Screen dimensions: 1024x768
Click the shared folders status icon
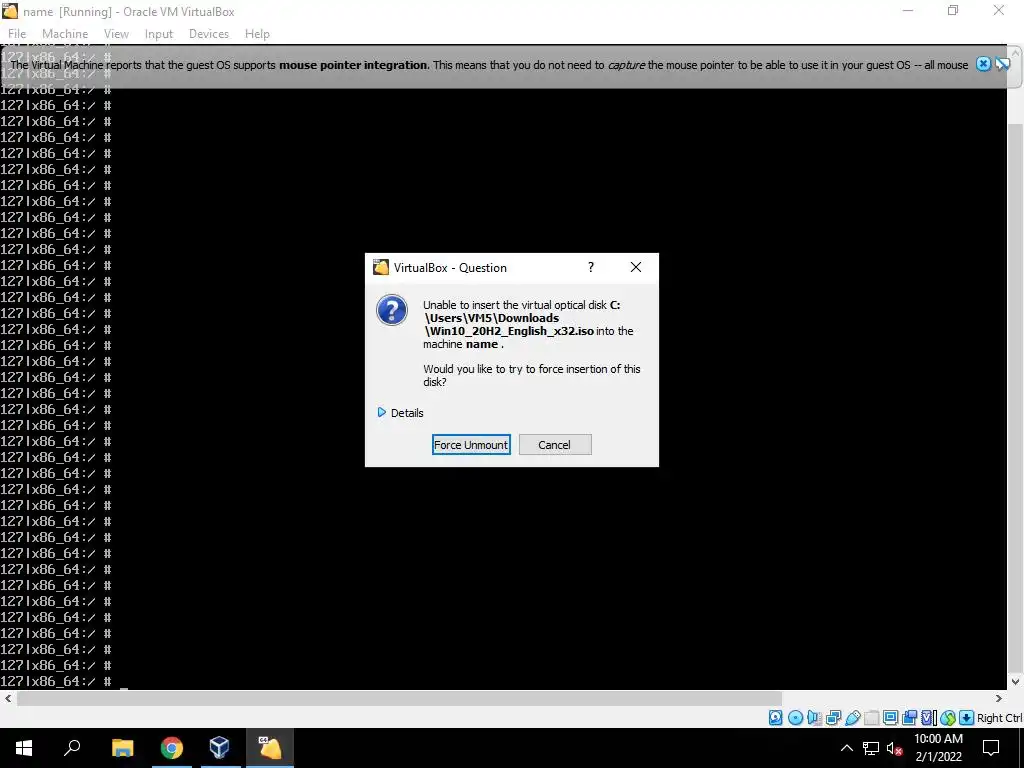coord(871,718)
